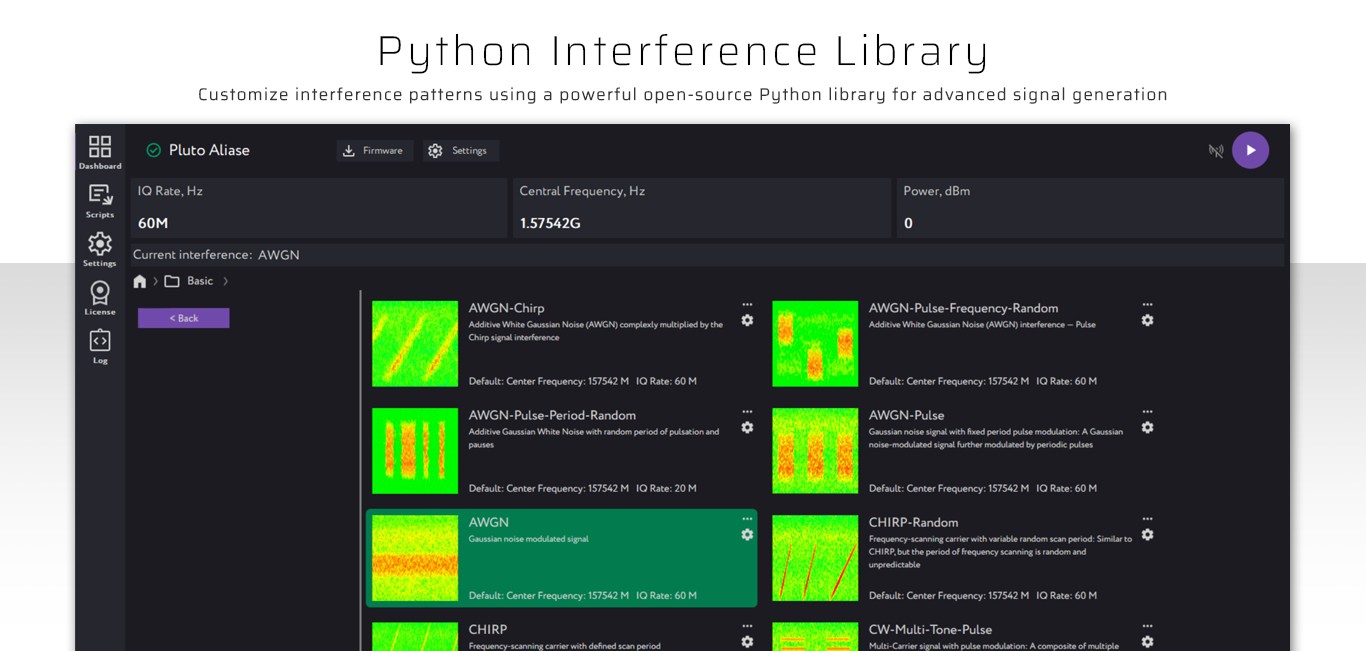Open settings gear for CHIRP-Random
1366x651 pixels.
[x=1147, y=534]
